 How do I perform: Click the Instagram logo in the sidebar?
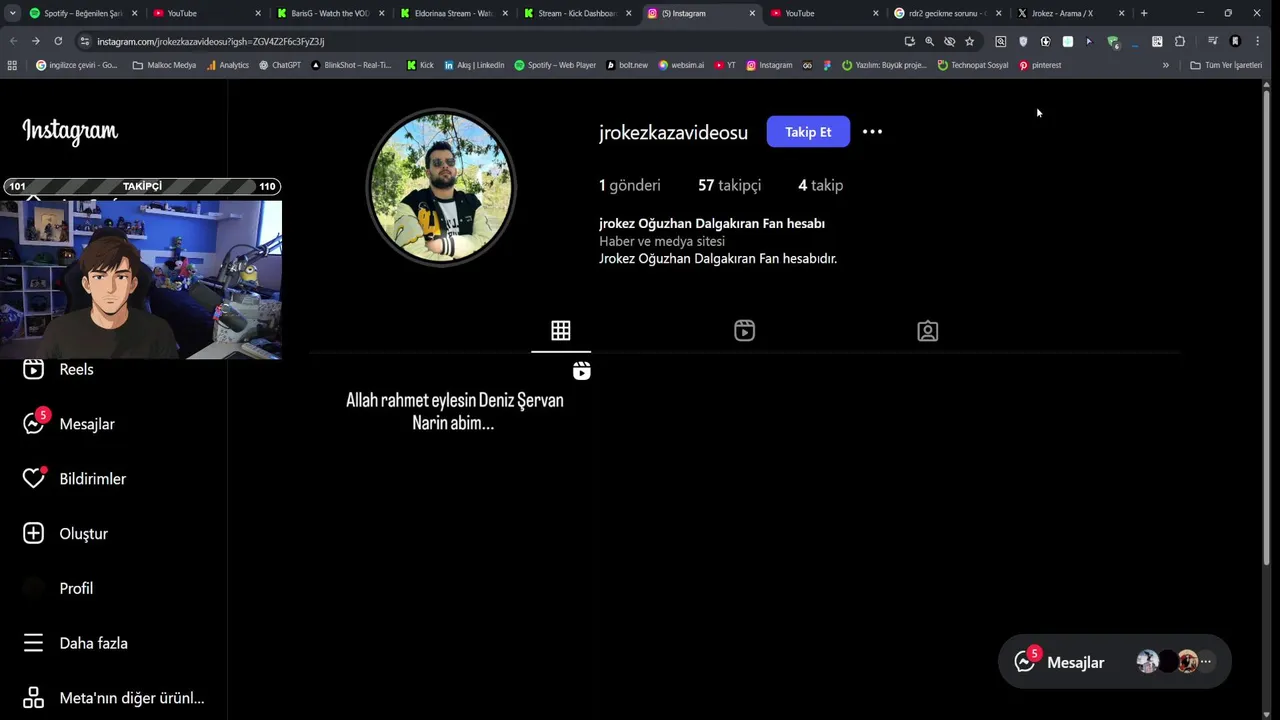[70, 131]
